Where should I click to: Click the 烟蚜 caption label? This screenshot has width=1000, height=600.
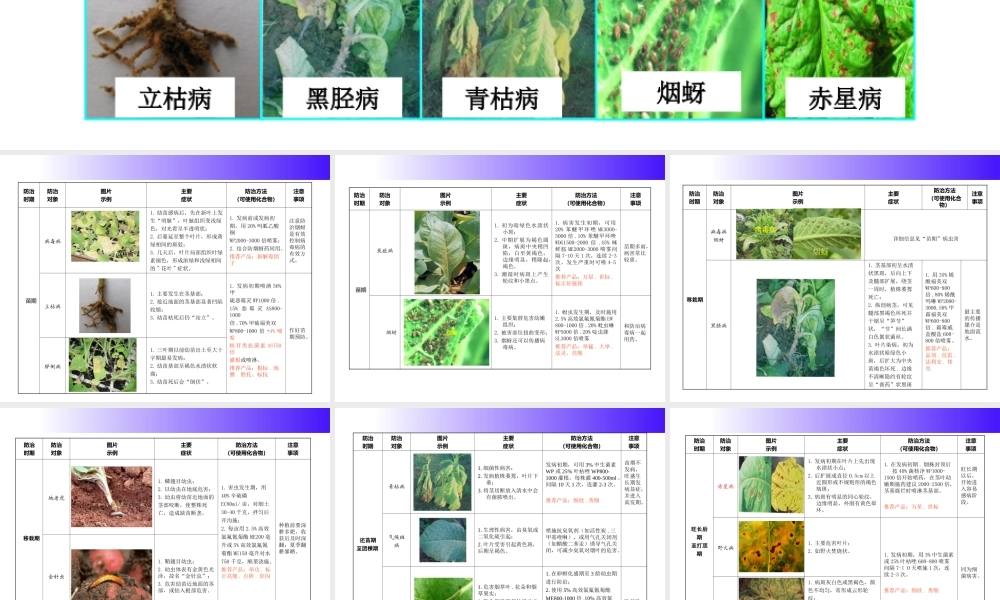click(682, 93)
